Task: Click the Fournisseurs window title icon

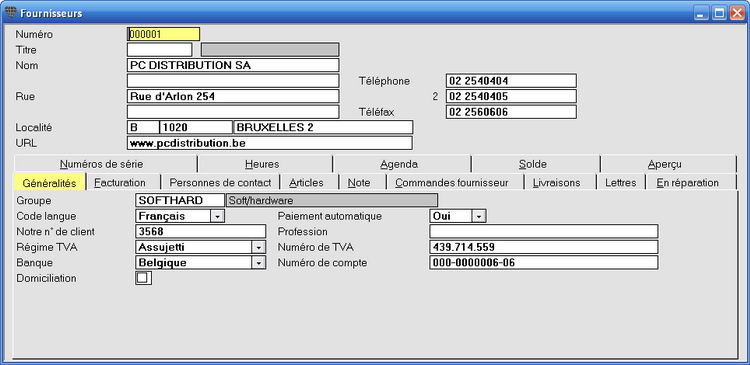Action: pyautogui.click(x=11, y=13)
